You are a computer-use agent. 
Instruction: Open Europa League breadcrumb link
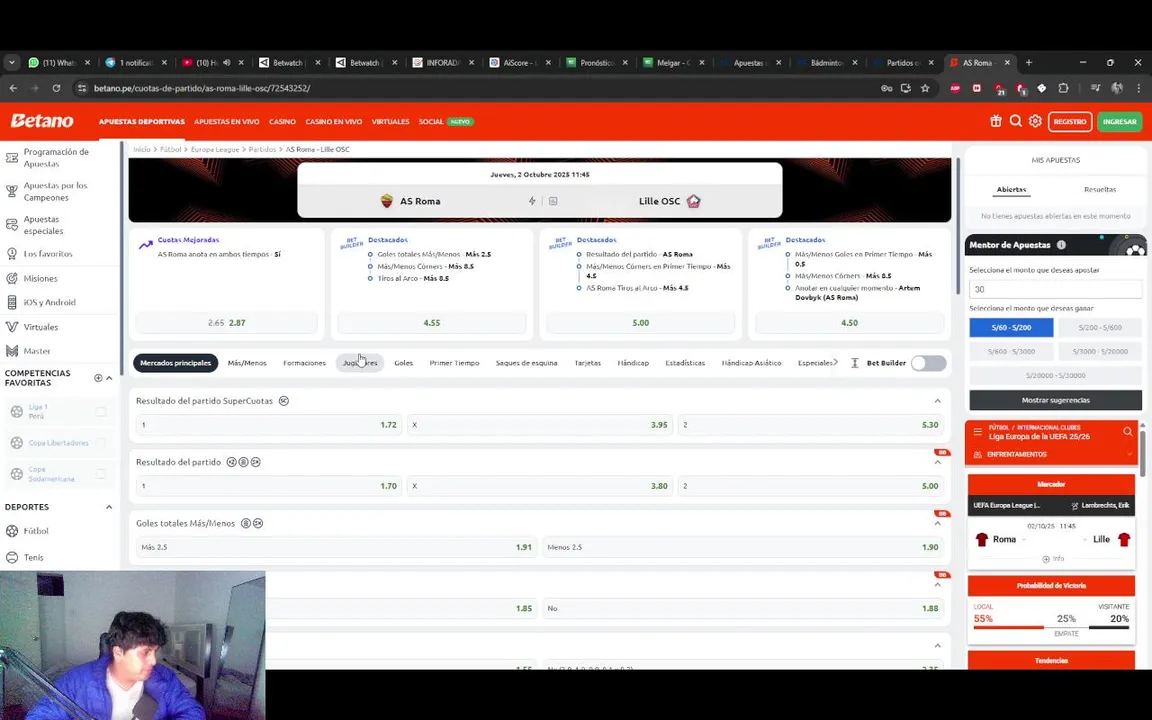(215, 149)
